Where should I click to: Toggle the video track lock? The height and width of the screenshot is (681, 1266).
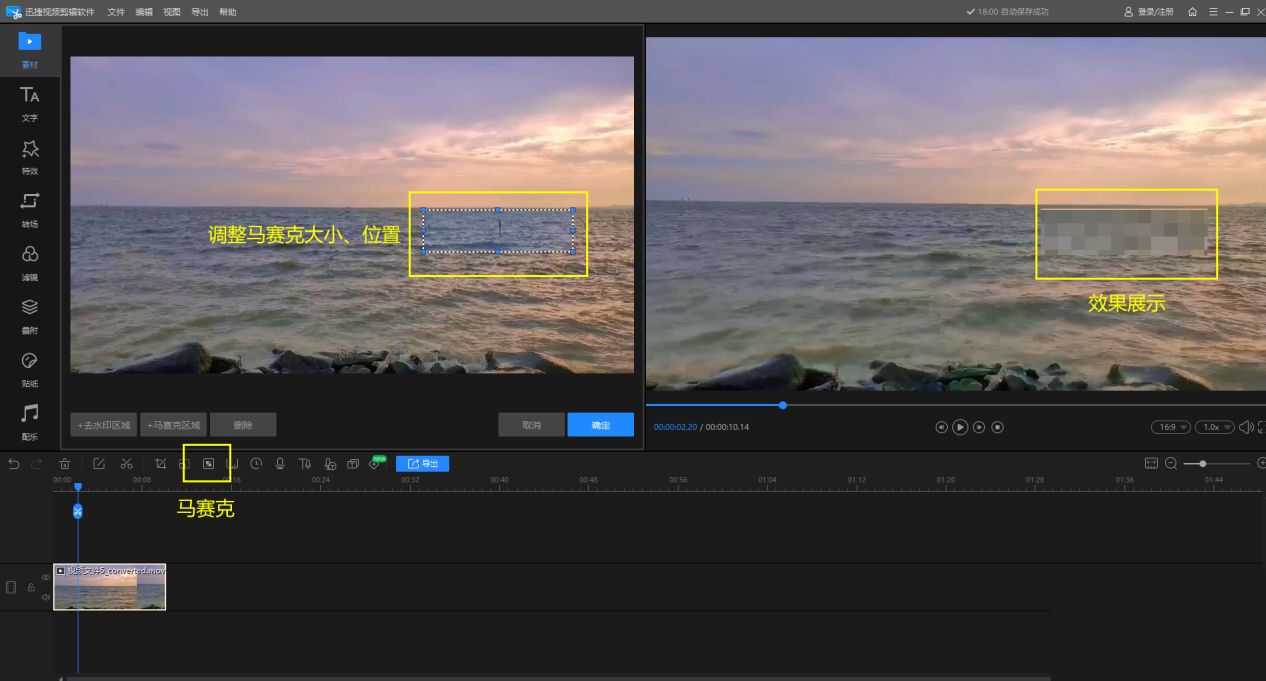31,587
